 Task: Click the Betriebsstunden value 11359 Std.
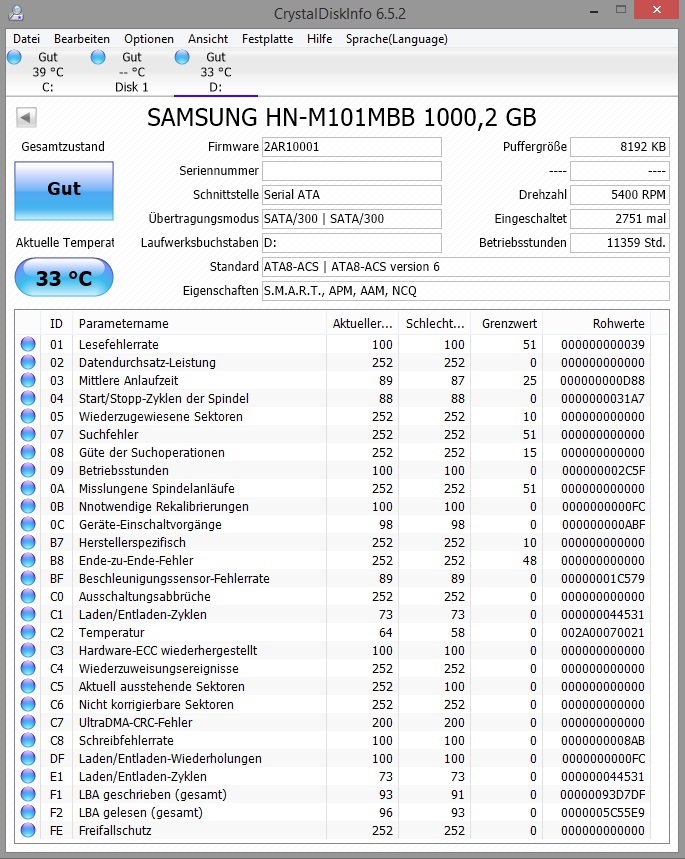pyautogui.click(x=620, y=243)
